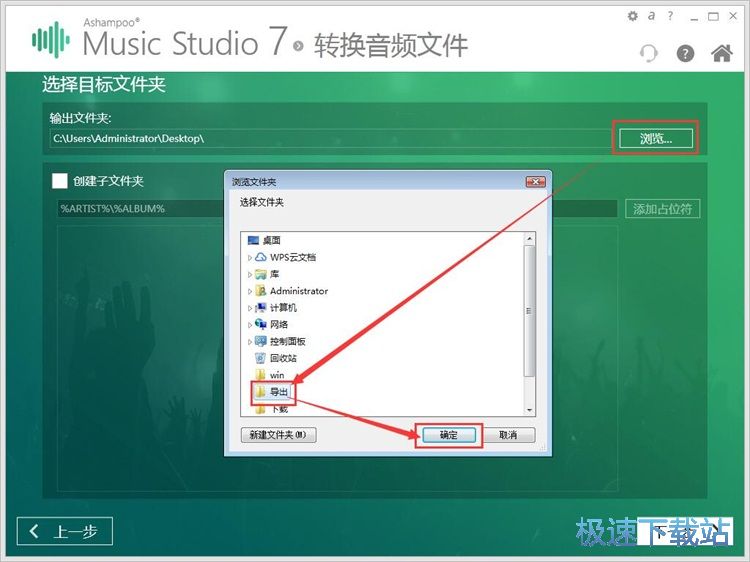Viewport: 750px width, 562px height.
Task: Select the win folder icon
Action: click(261, 375)
